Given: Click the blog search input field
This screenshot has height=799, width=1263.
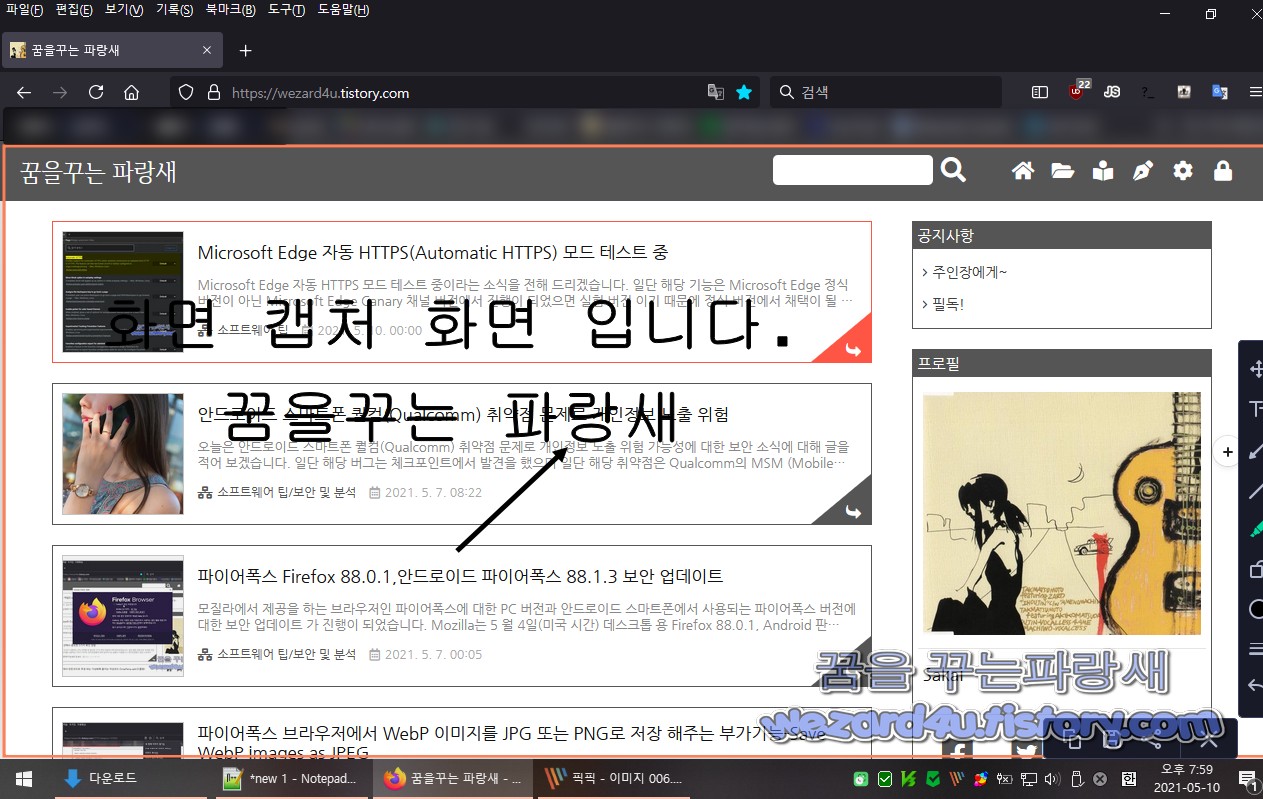Looking at the screenshot, I should (853, 170).
